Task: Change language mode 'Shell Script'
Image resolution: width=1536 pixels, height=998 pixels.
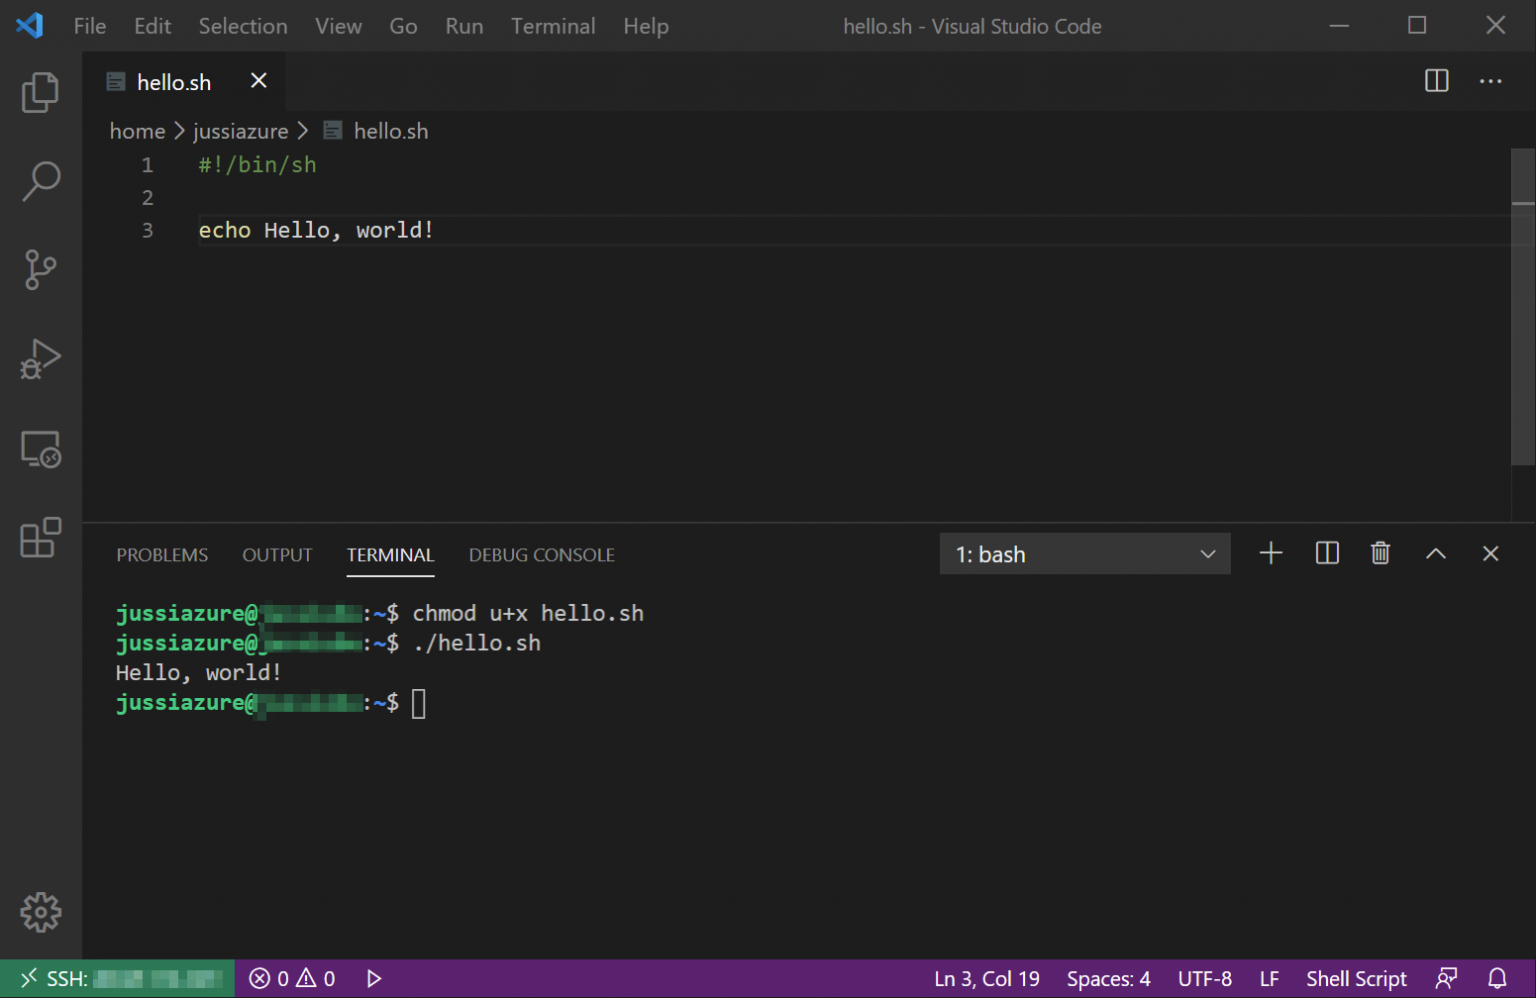Action: [x=1356, y=979]
